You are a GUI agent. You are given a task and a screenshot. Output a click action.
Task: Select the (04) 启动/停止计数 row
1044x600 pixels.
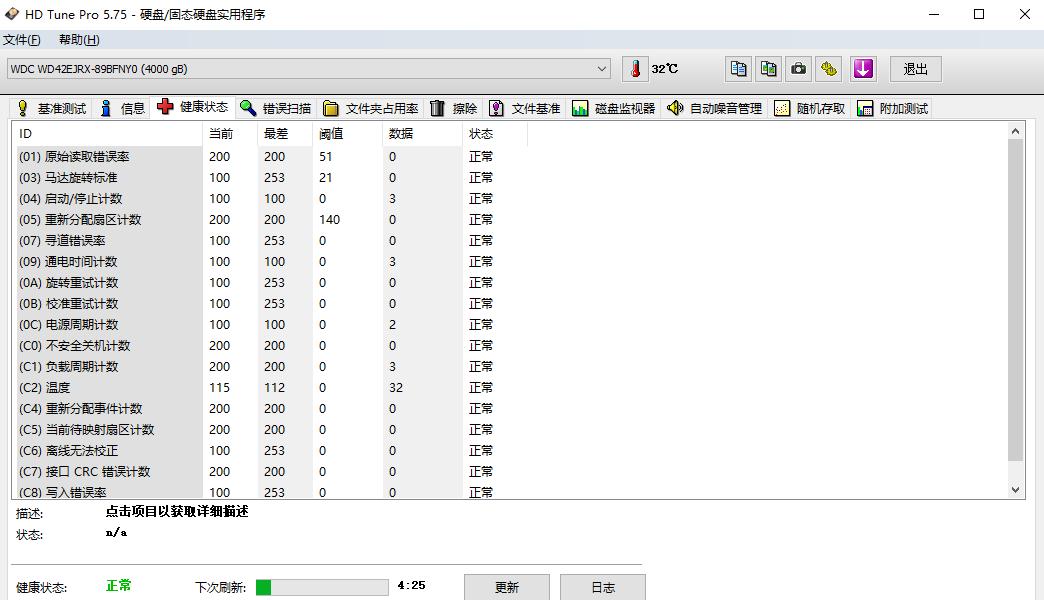(x=270, y=198)
